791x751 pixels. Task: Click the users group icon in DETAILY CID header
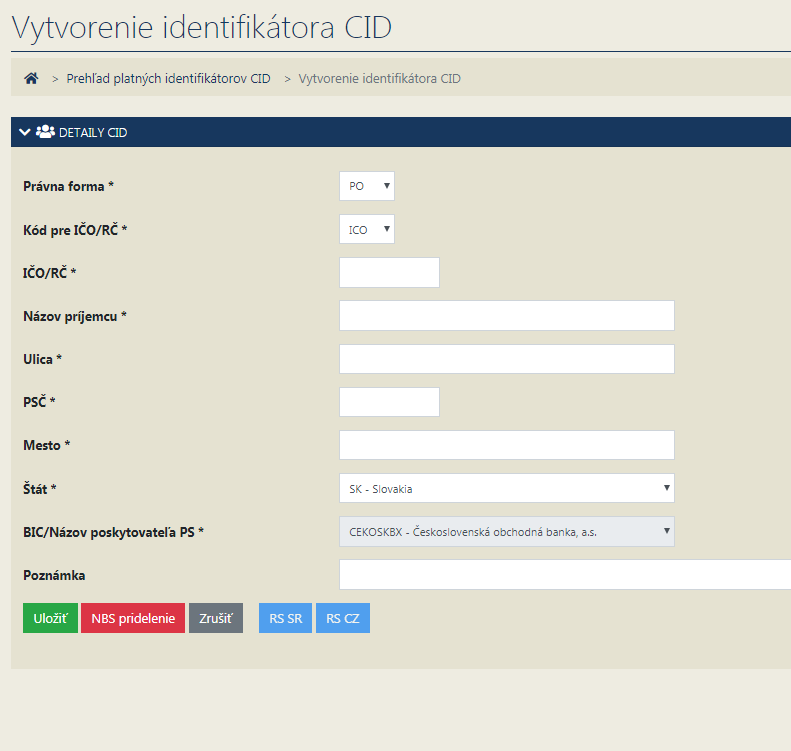click(45, 132)
